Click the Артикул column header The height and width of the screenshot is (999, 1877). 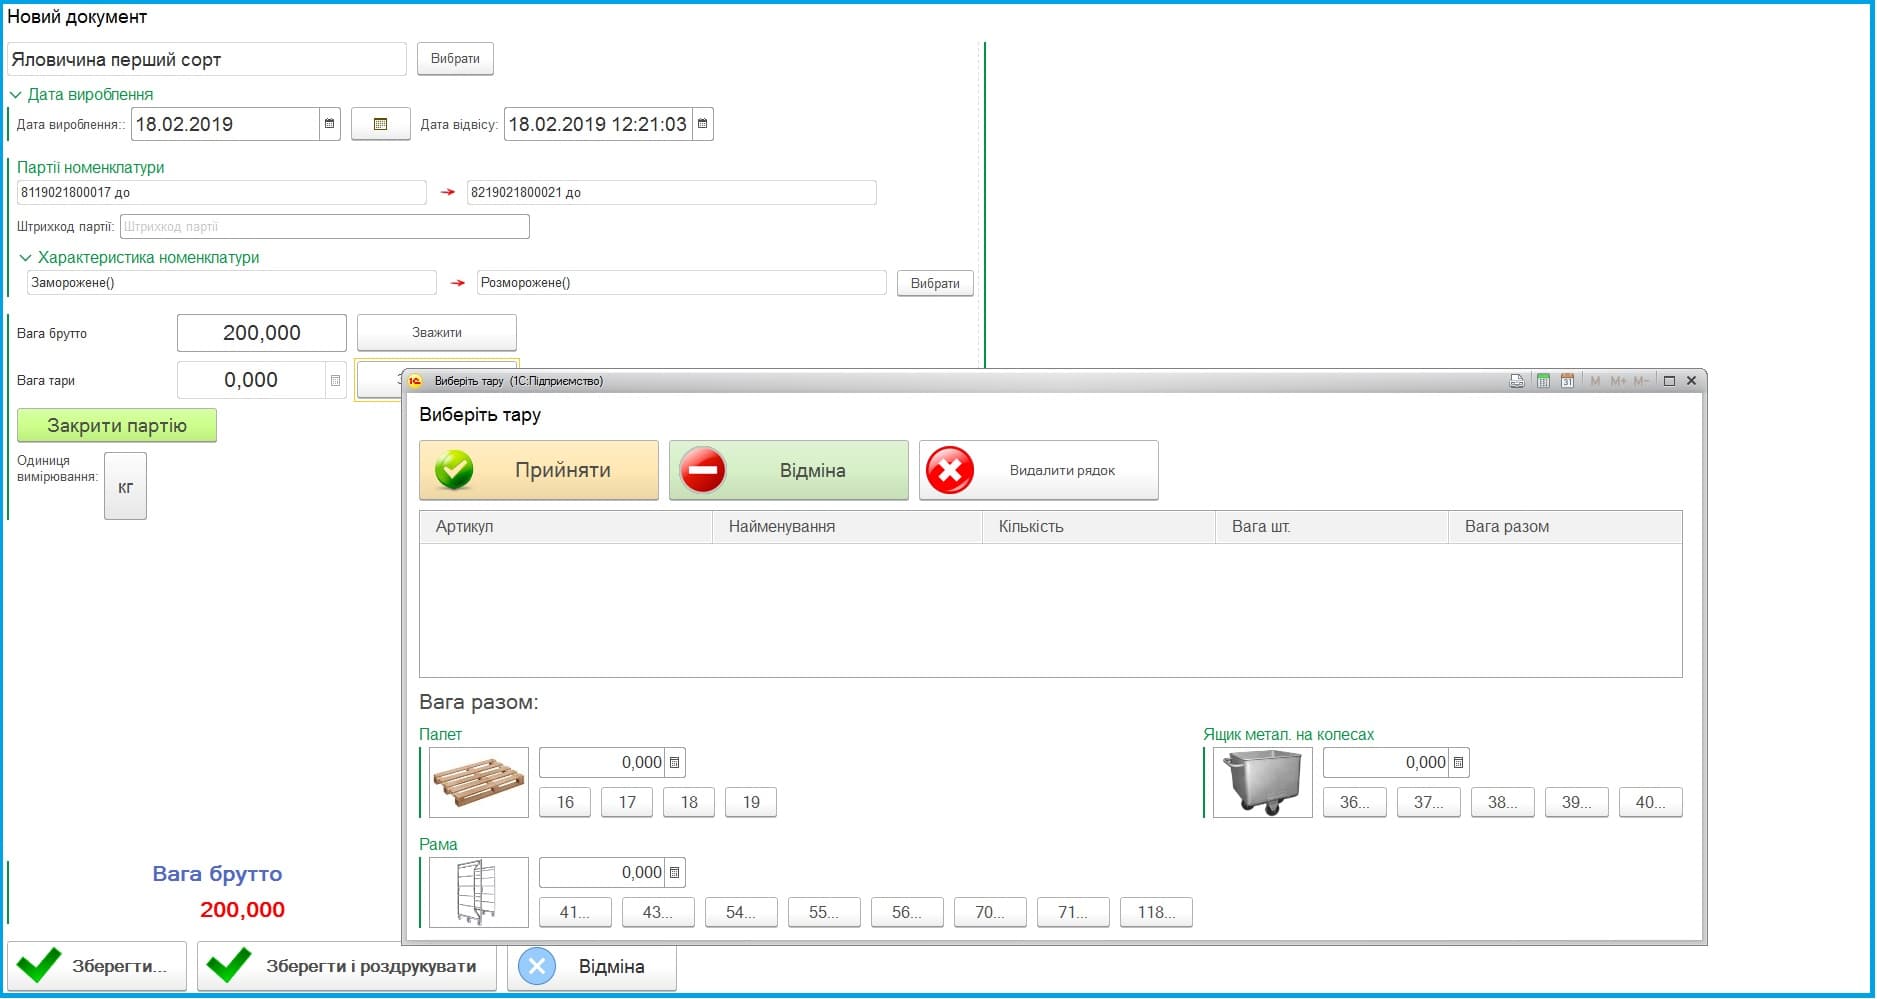(566, 527)
